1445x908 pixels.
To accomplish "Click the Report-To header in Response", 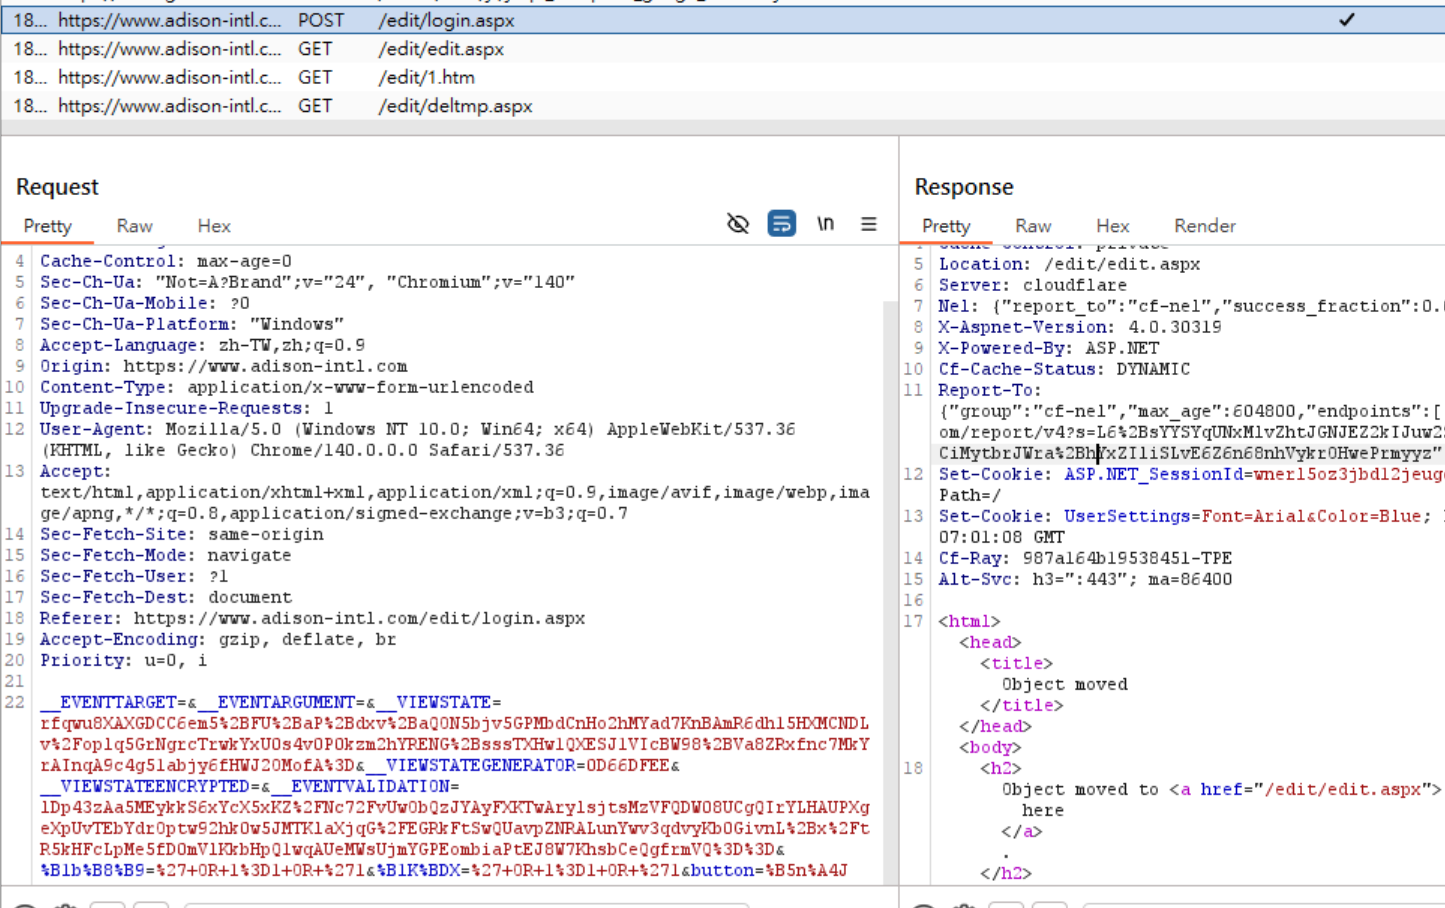I will 989,390.
